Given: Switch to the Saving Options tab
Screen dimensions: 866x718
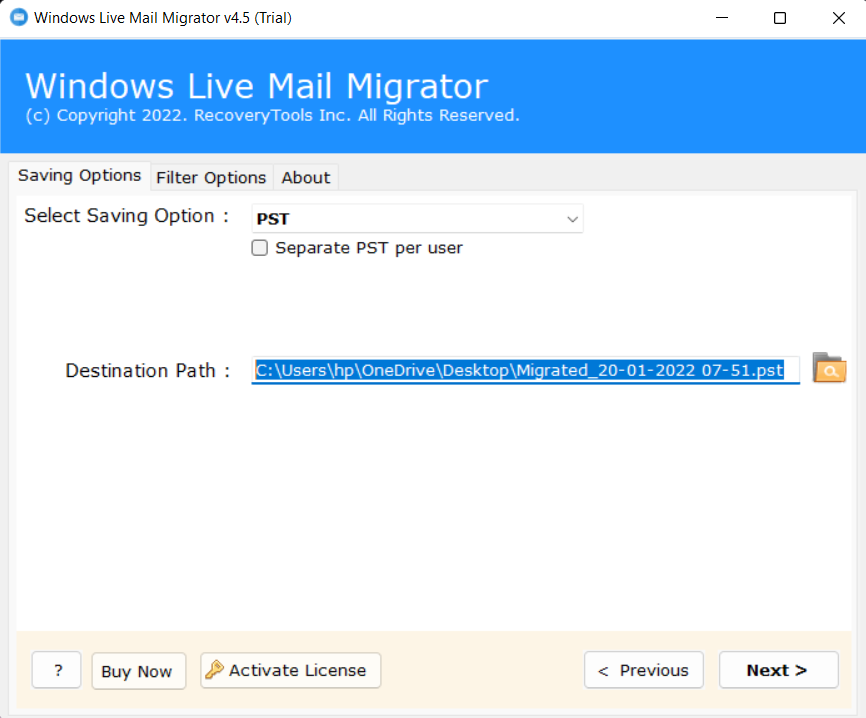Looking at the screenshot, I should [x=80, y=176].
